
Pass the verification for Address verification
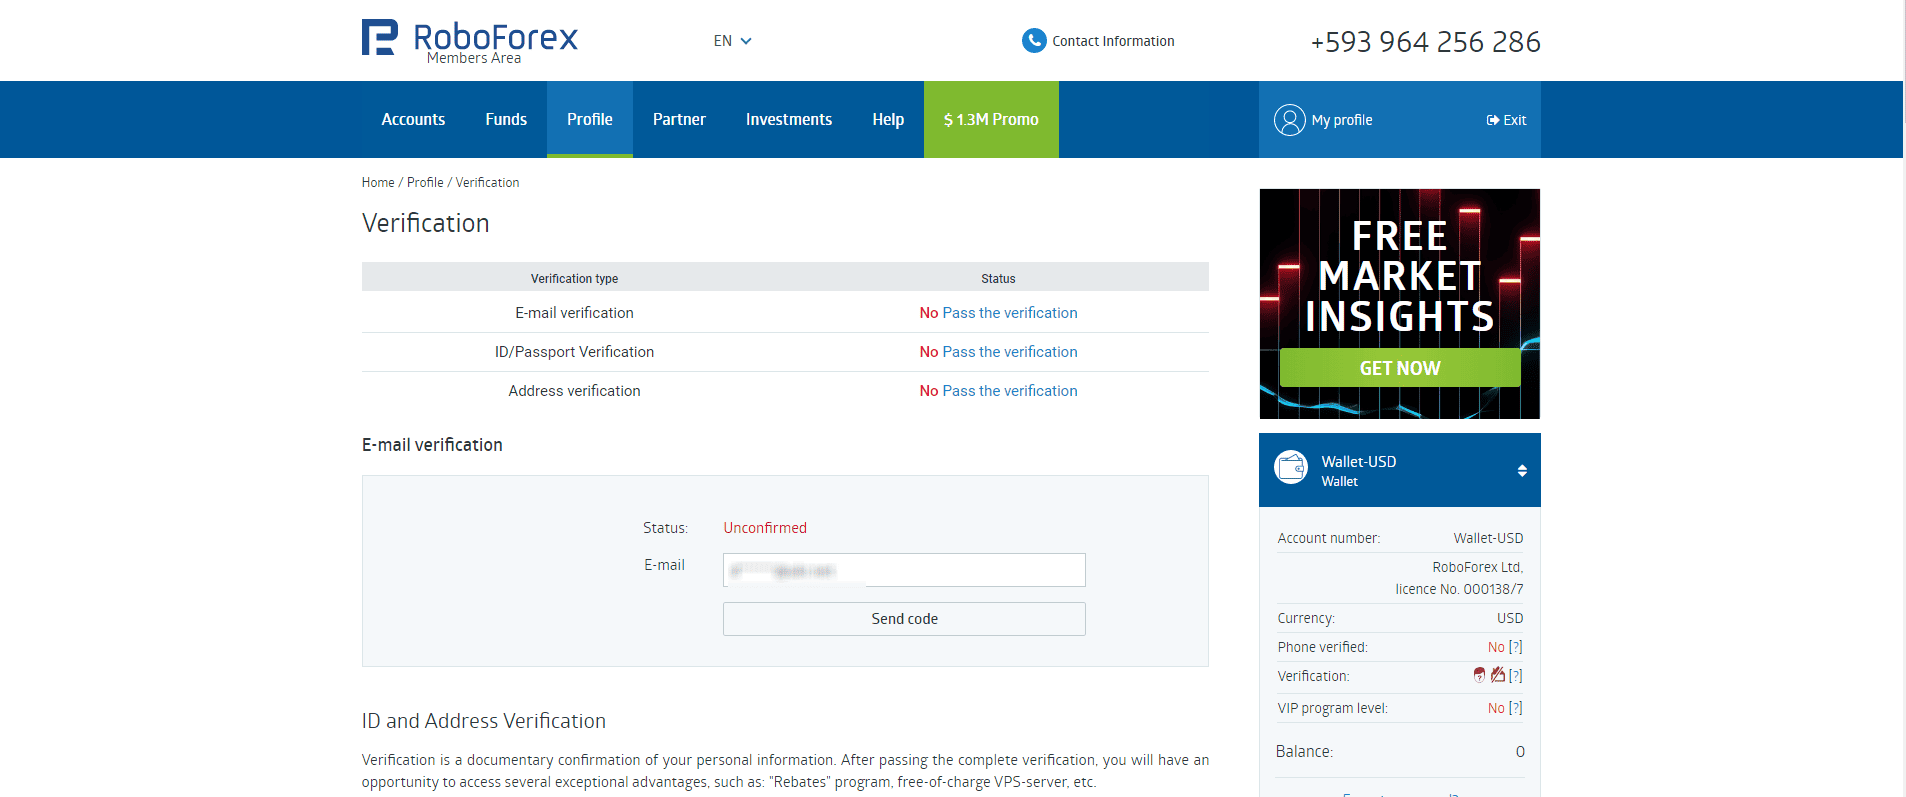[1010, 391]
